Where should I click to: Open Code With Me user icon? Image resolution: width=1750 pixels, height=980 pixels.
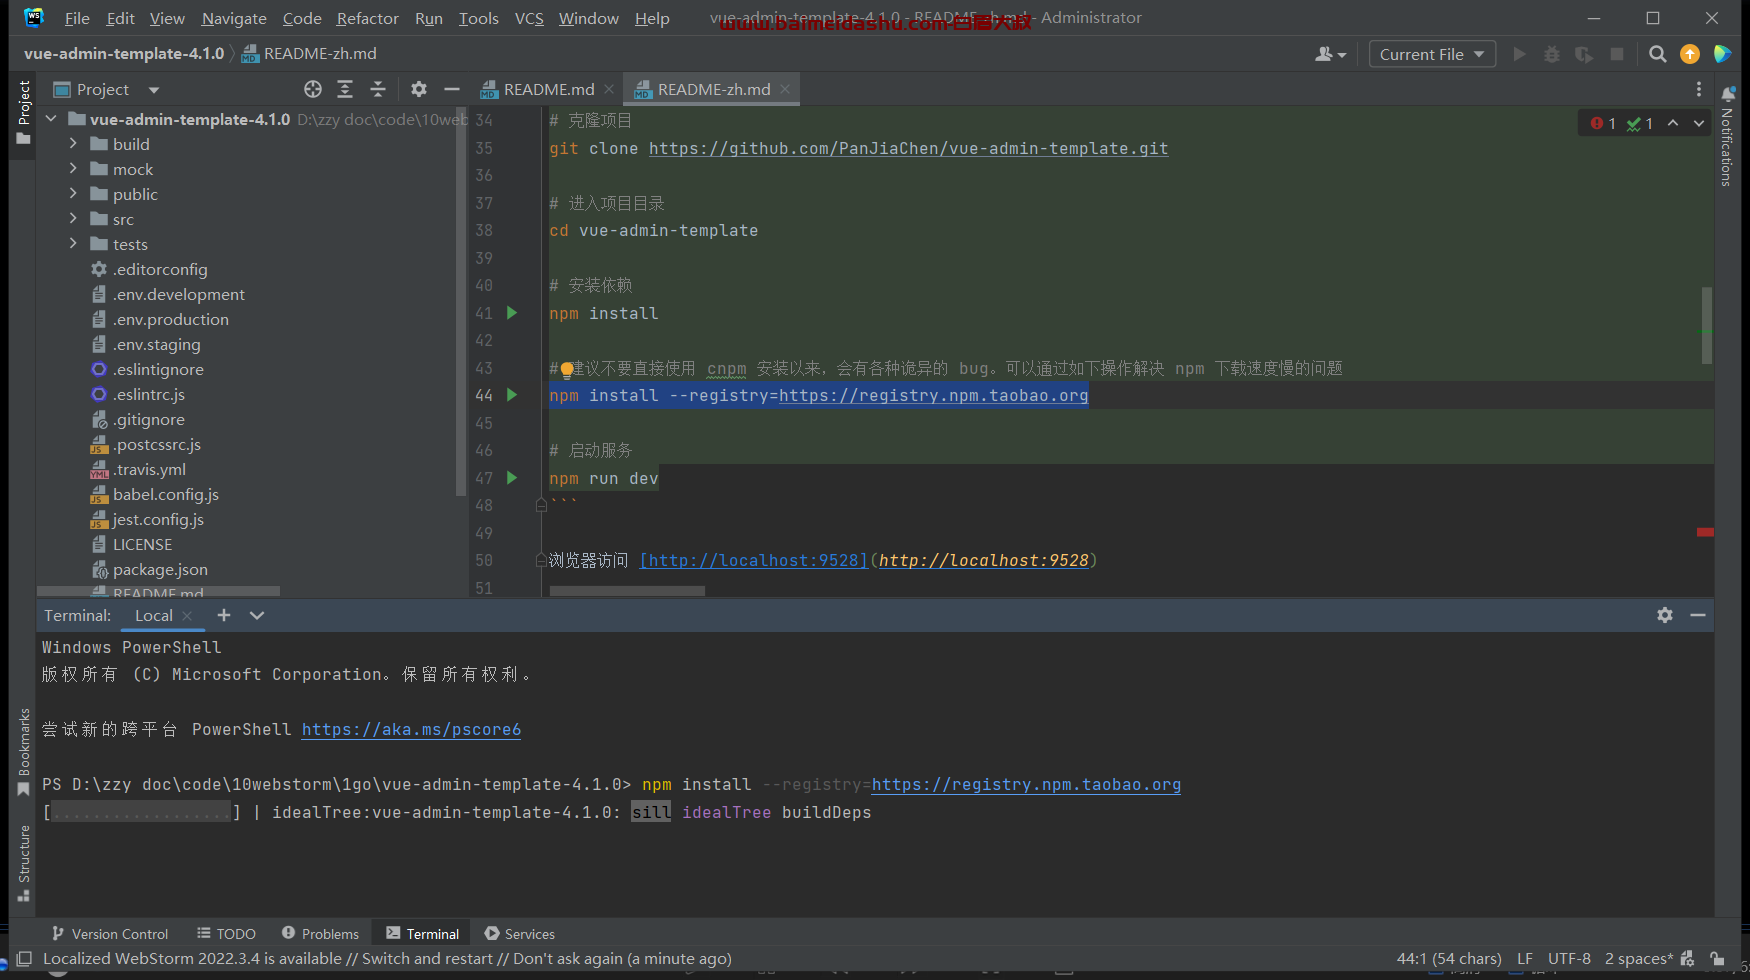[x=1330, y=54]
